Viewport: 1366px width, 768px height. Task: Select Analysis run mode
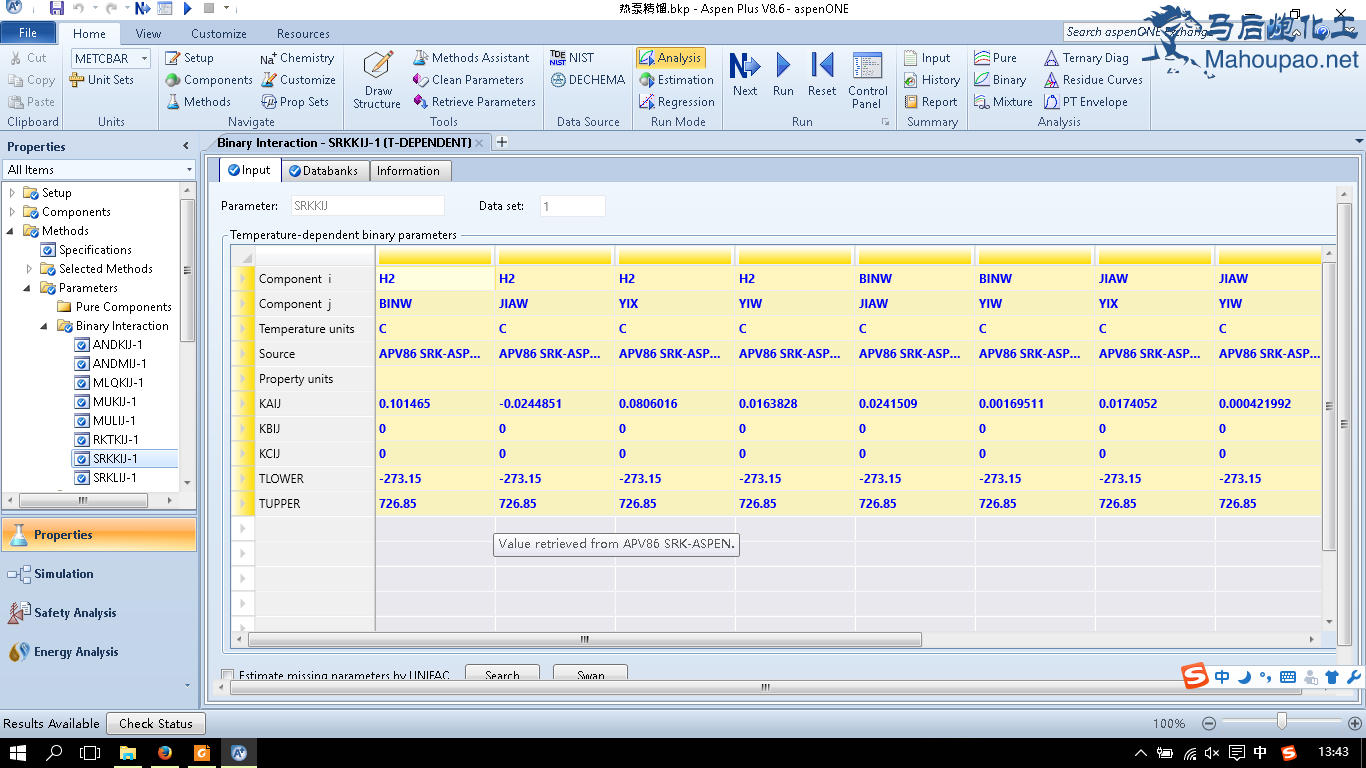(670, 58)
